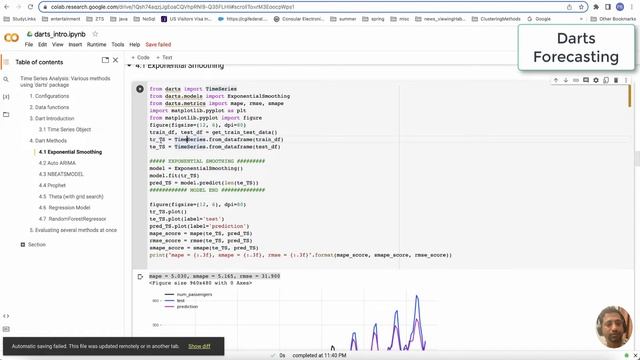This screenshot has height=360, width=640.
Task: Jump to 5. Evaluating several methods at once
Action: coord(73,230)
